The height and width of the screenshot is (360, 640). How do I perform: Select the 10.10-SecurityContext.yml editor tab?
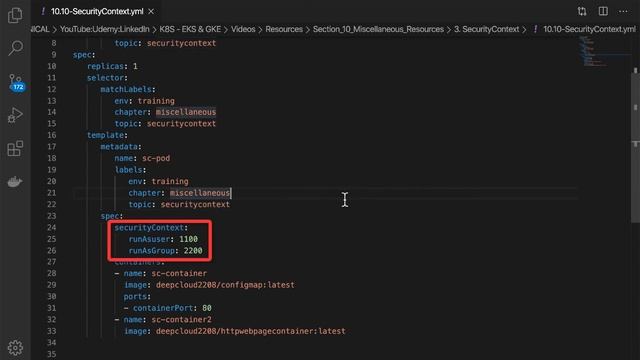[97, 12]
